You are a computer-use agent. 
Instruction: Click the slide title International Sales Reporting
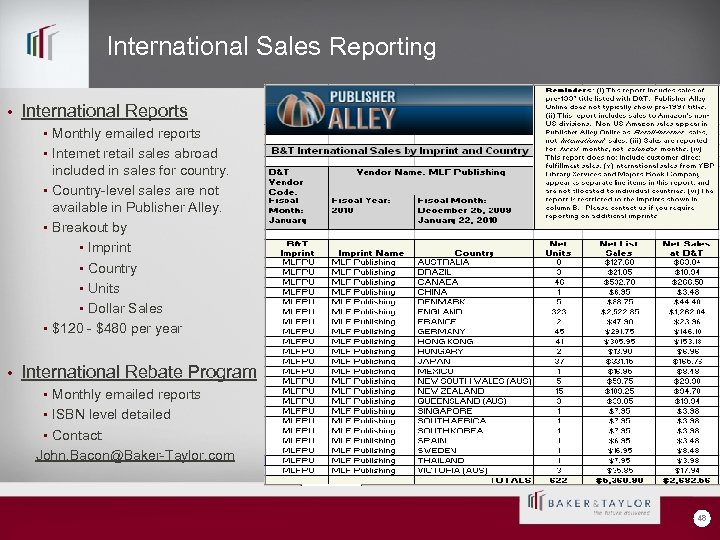point(271,47)
